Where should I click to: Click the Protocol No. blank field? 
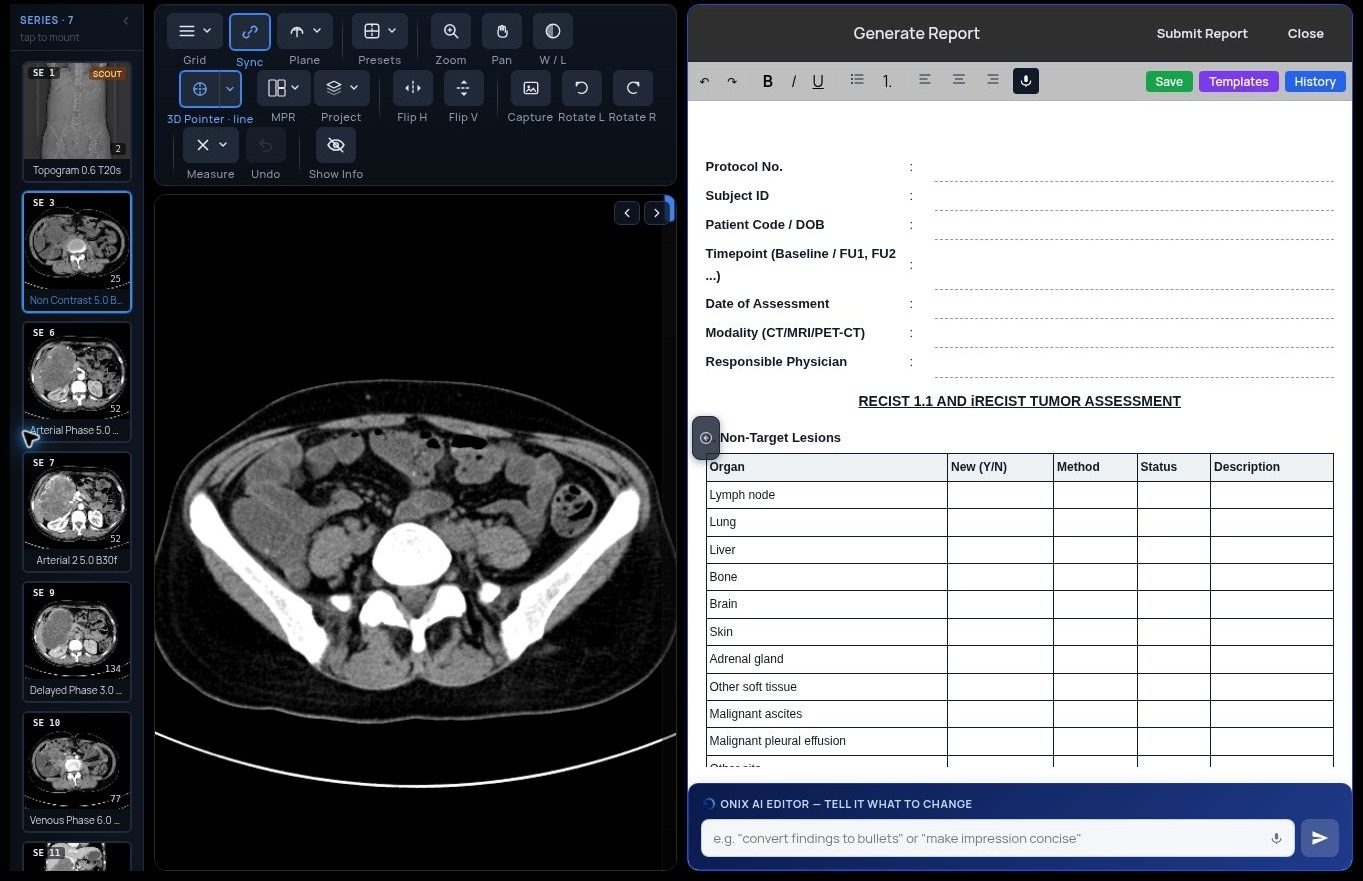[x=1134, y=168]
